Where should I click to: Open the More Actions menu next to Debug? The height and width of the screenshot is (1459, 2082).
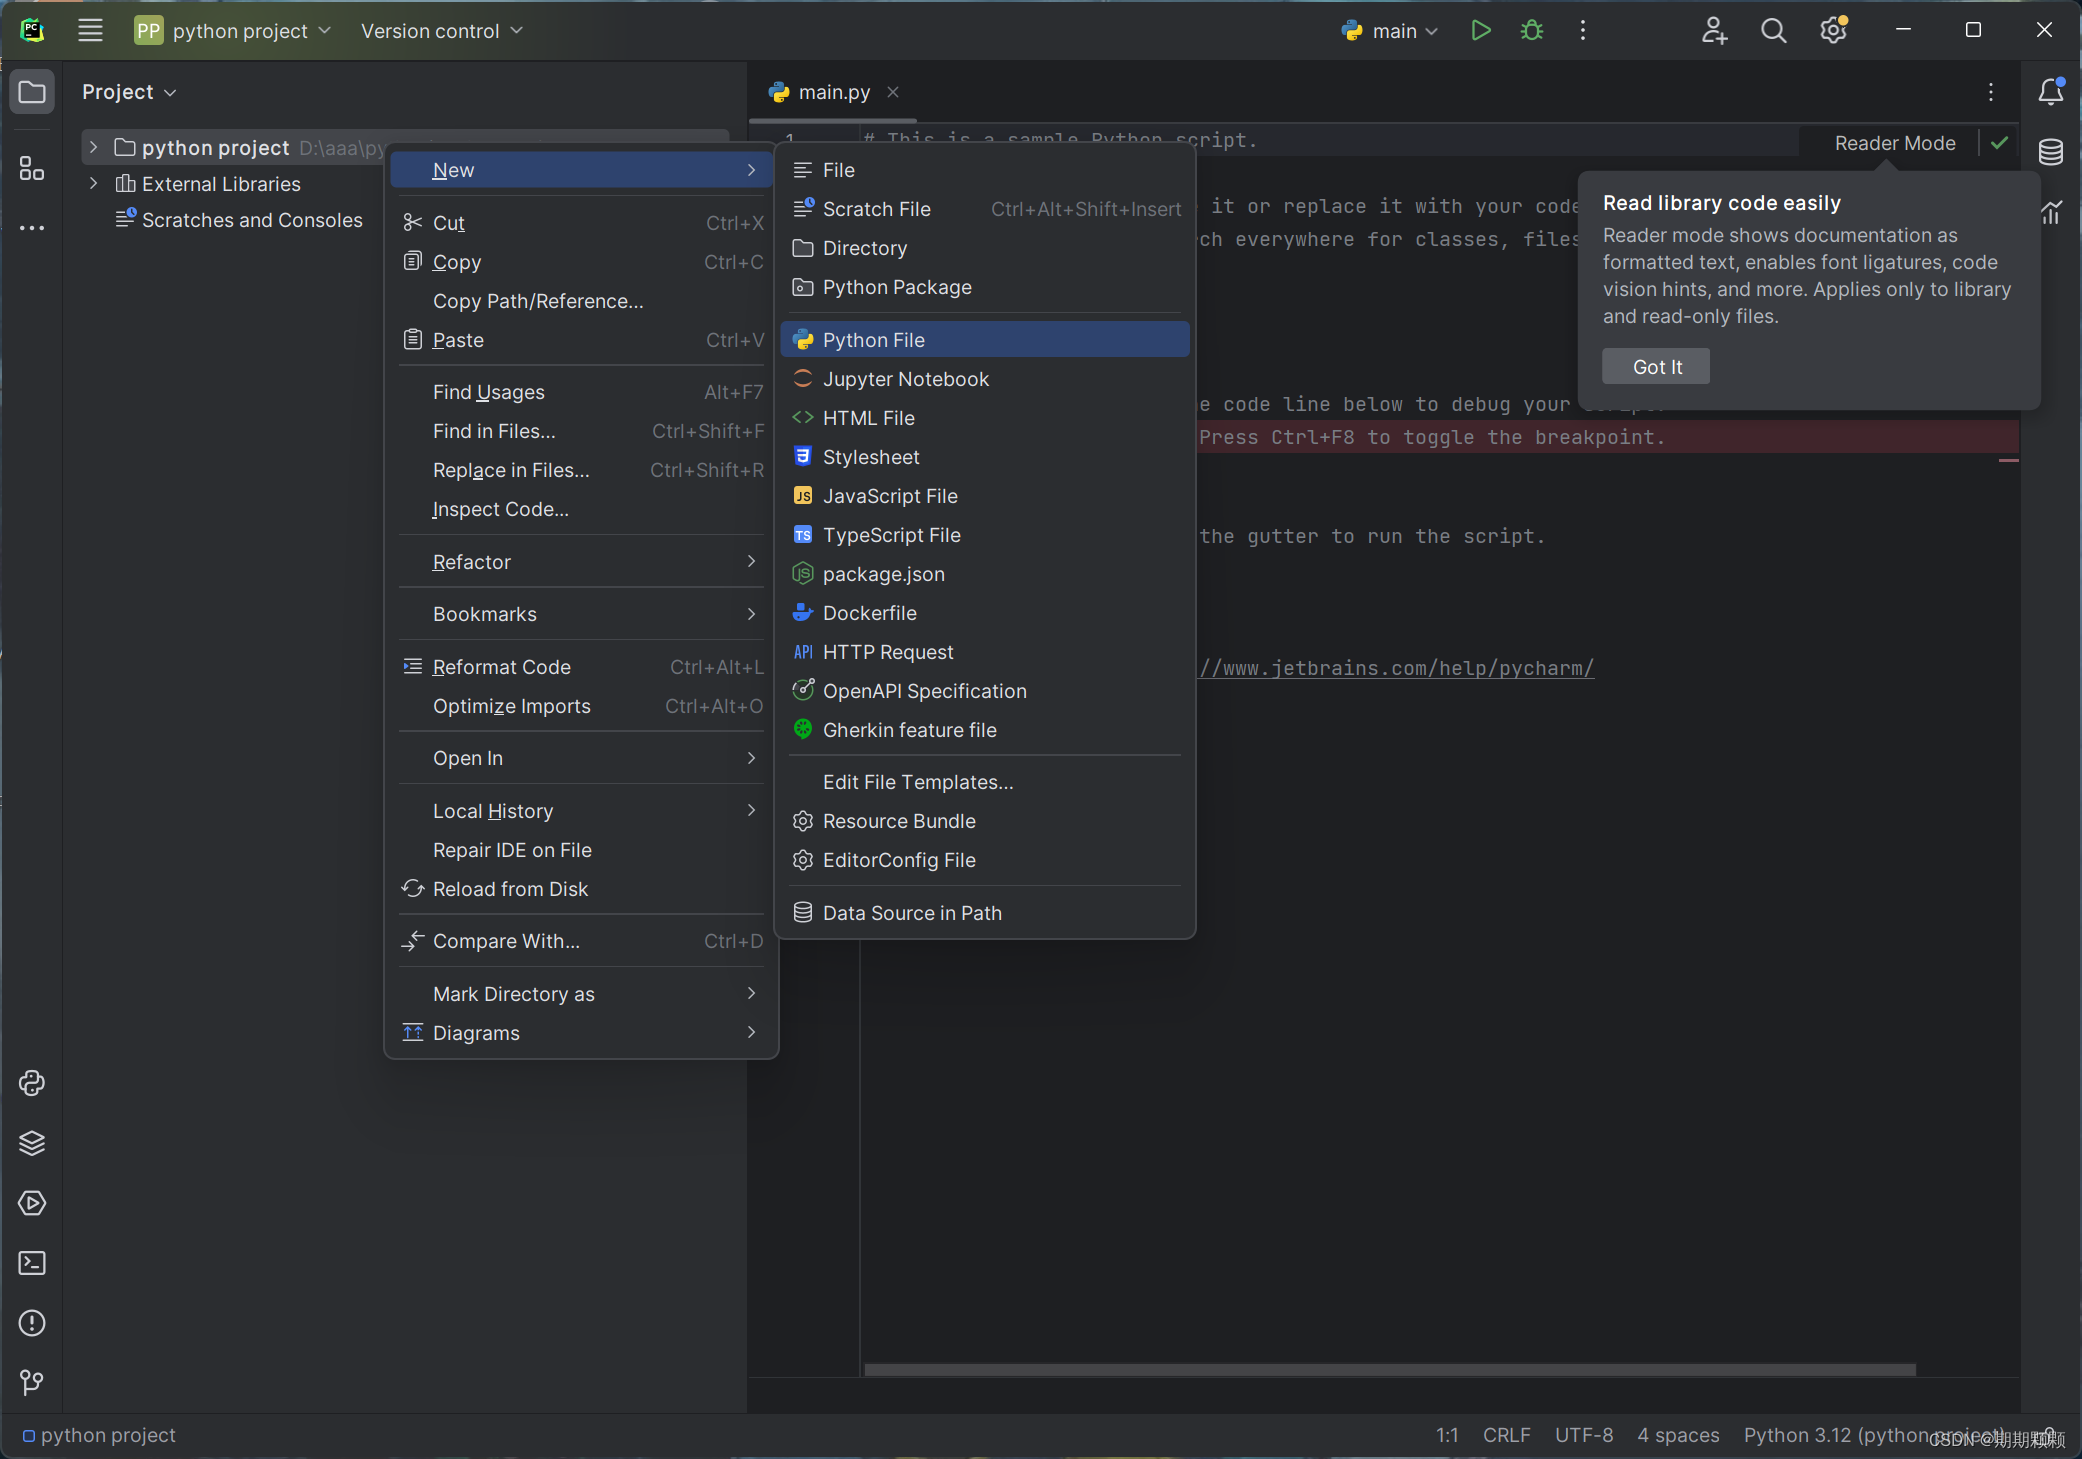click(x=1582, y=30)
